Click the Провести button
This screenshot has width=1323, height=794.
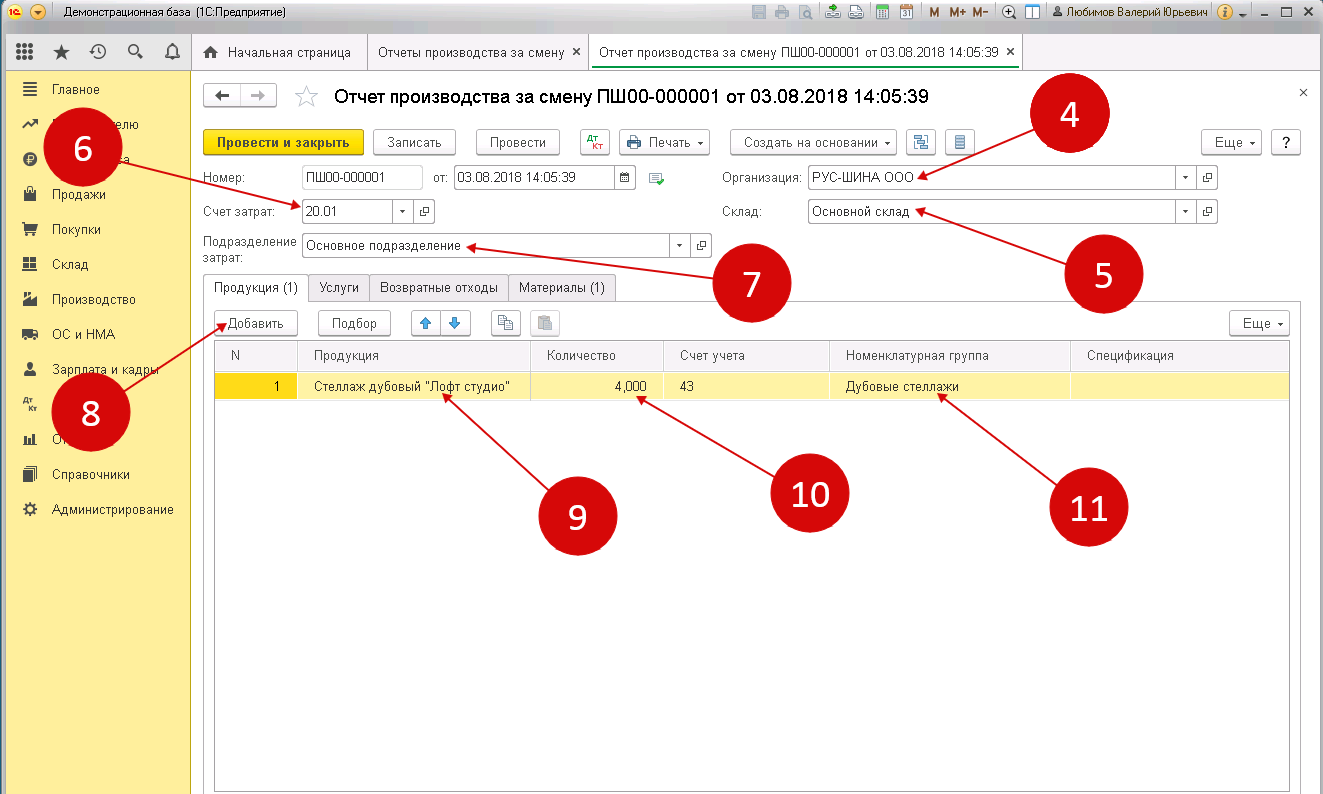pos(518,142)
